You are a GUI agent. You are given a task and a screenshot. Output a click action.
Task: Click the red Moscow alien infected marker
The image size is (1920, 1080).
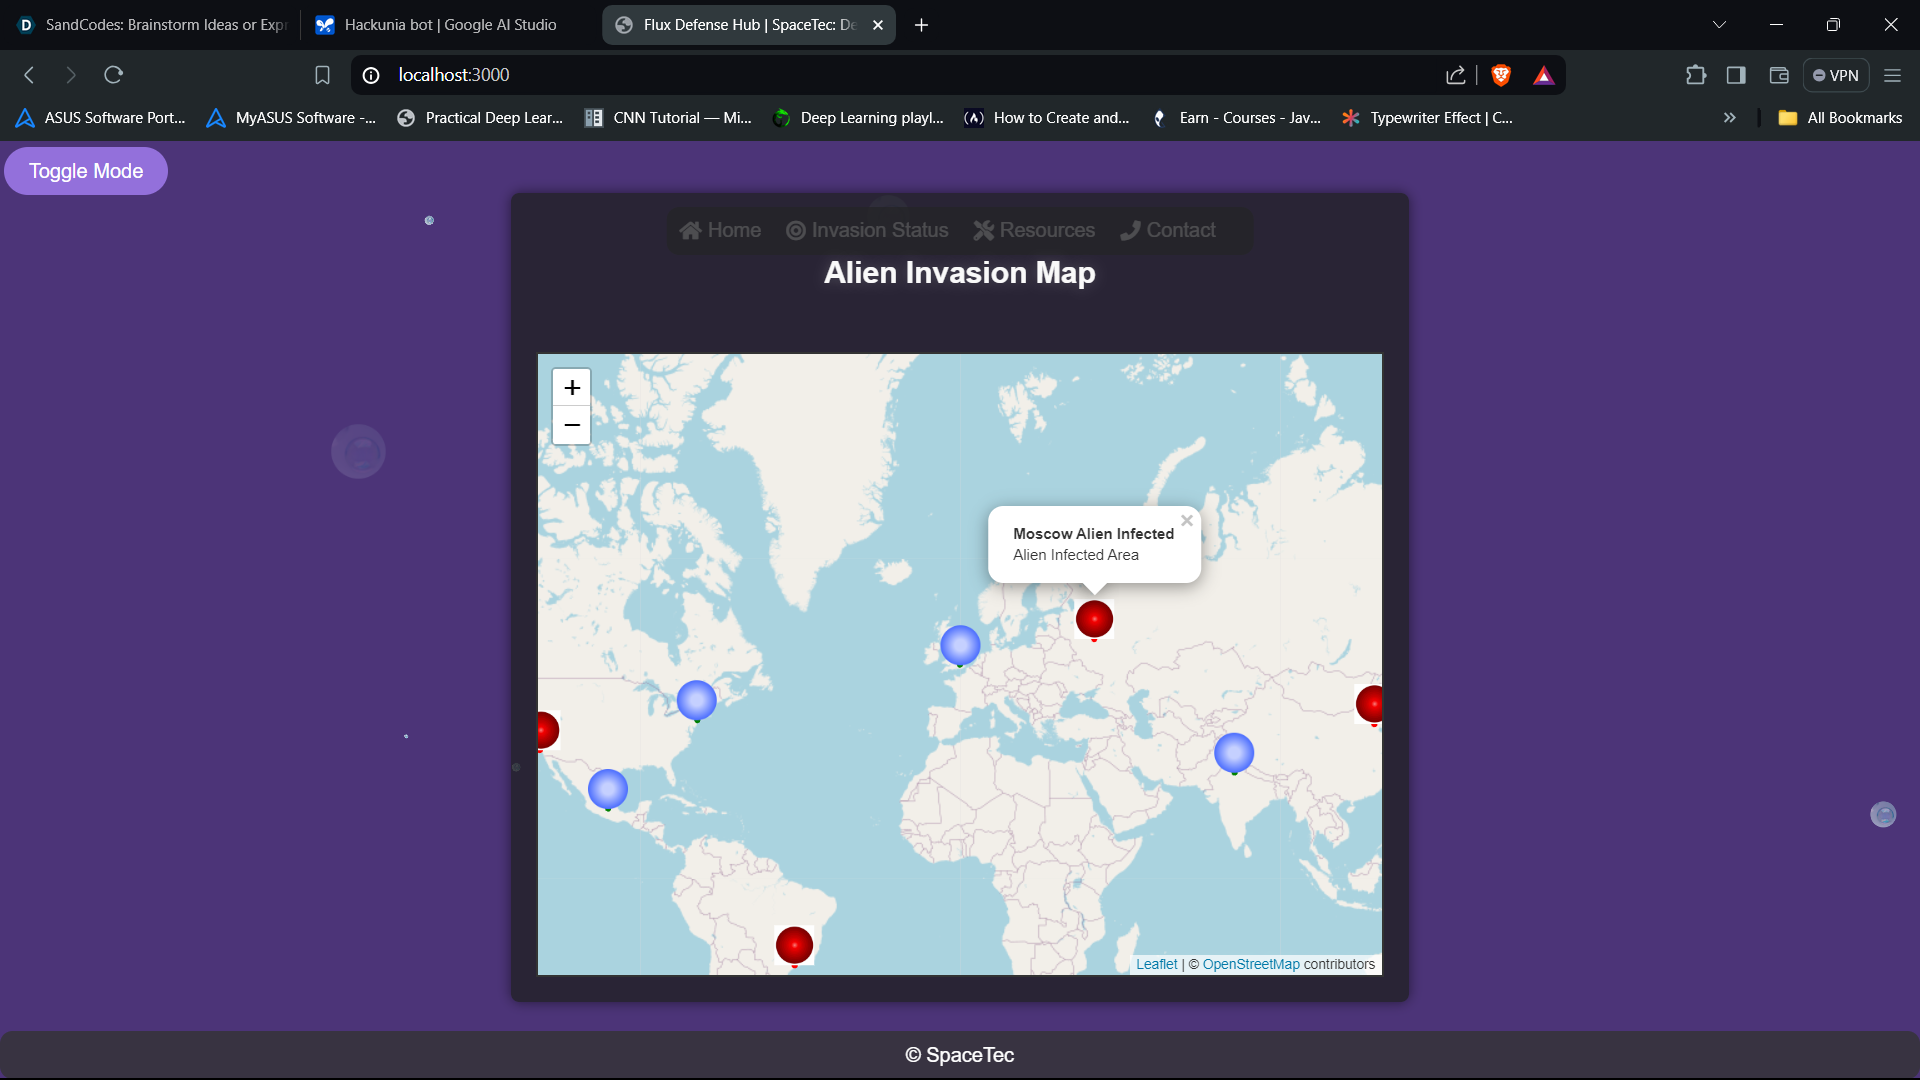tap(1094, 619)
